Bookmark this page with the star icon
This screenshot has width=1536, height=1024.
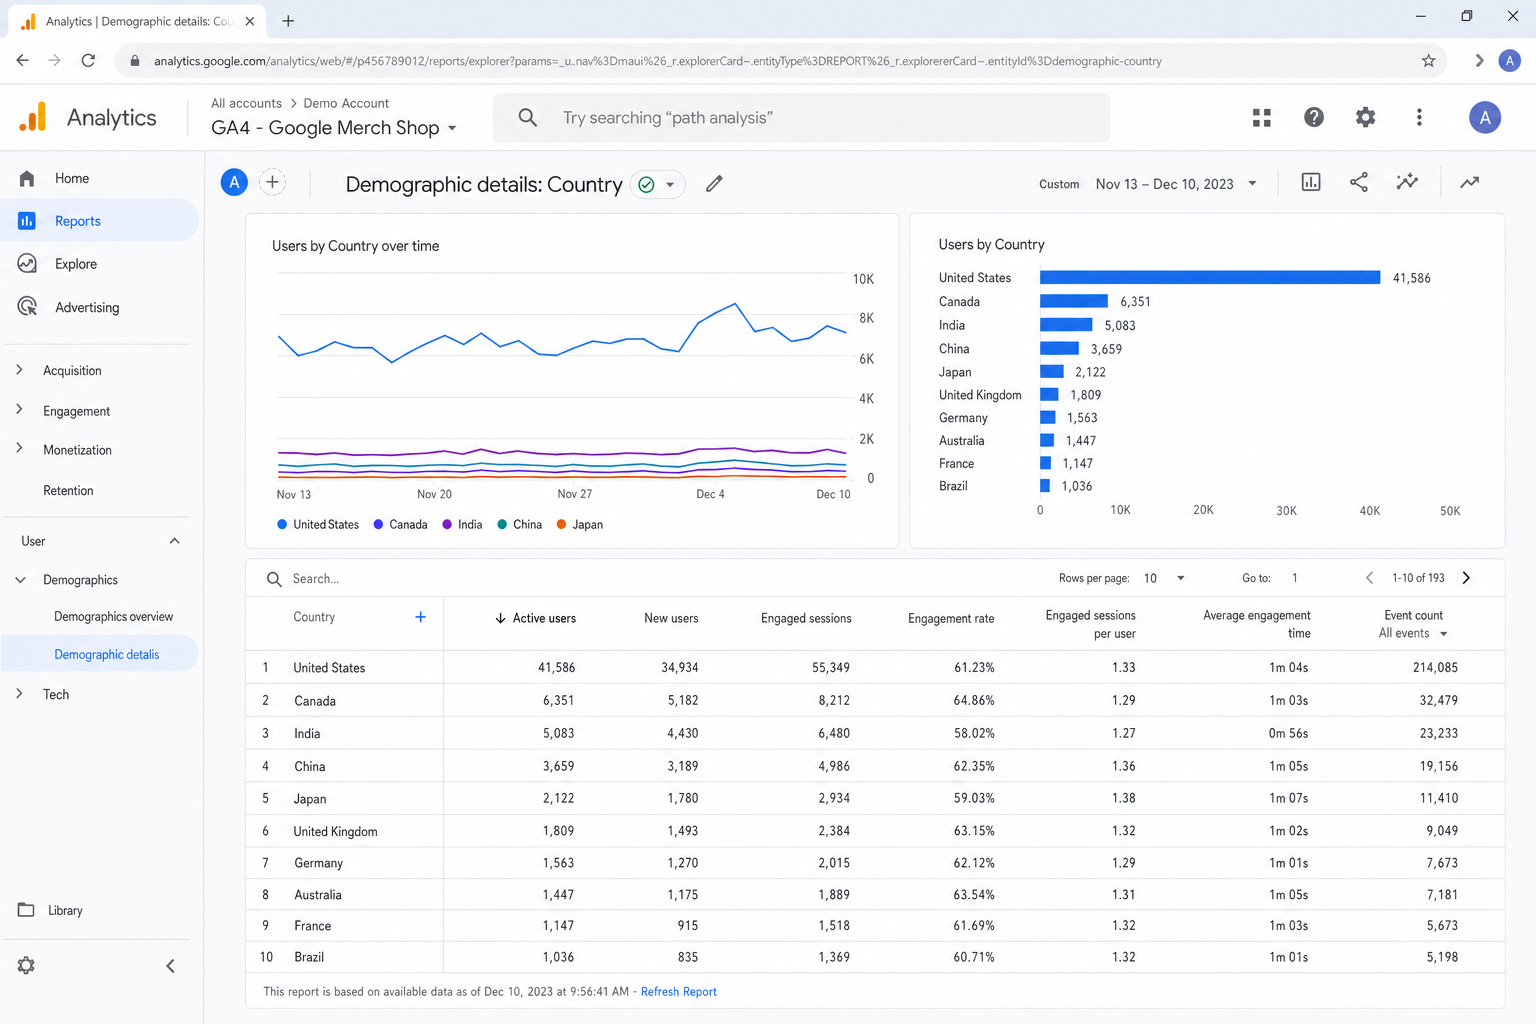pos(1428,61)
